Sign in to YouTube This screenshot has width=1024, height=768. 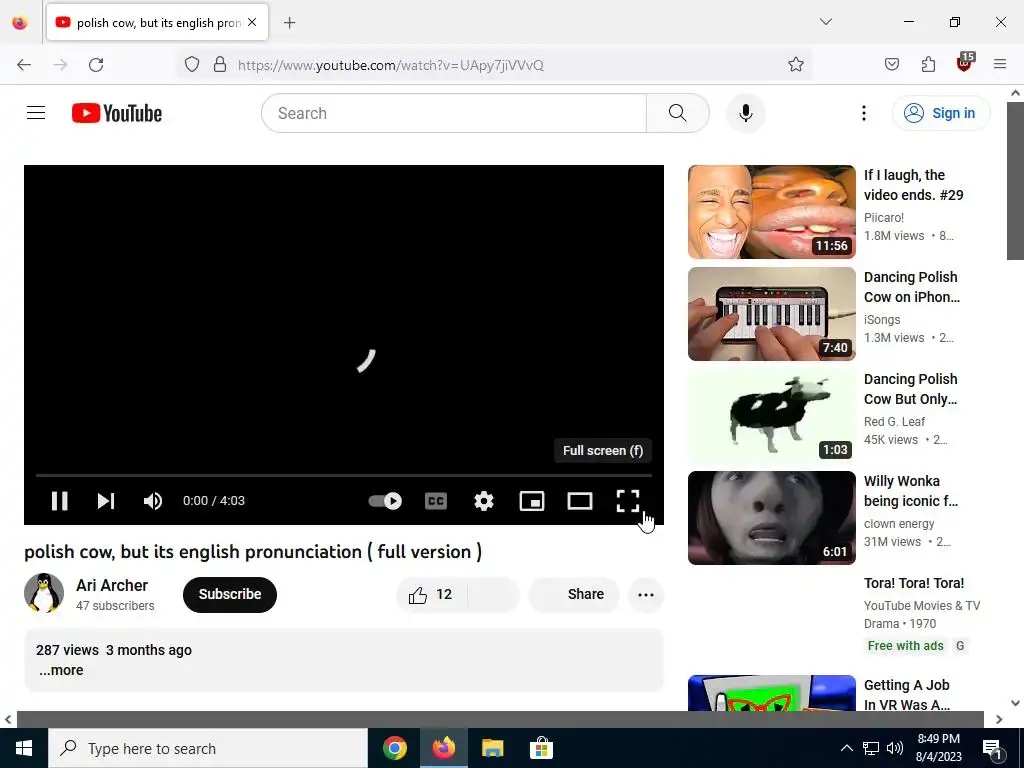pyautogui.click(x=941, y=113)
